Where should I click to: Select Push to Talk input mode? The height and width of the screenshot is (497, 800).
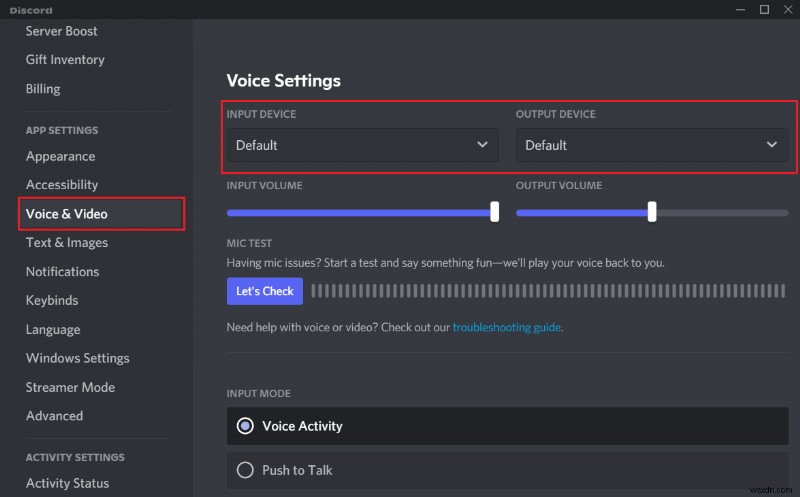pos(245,470)
